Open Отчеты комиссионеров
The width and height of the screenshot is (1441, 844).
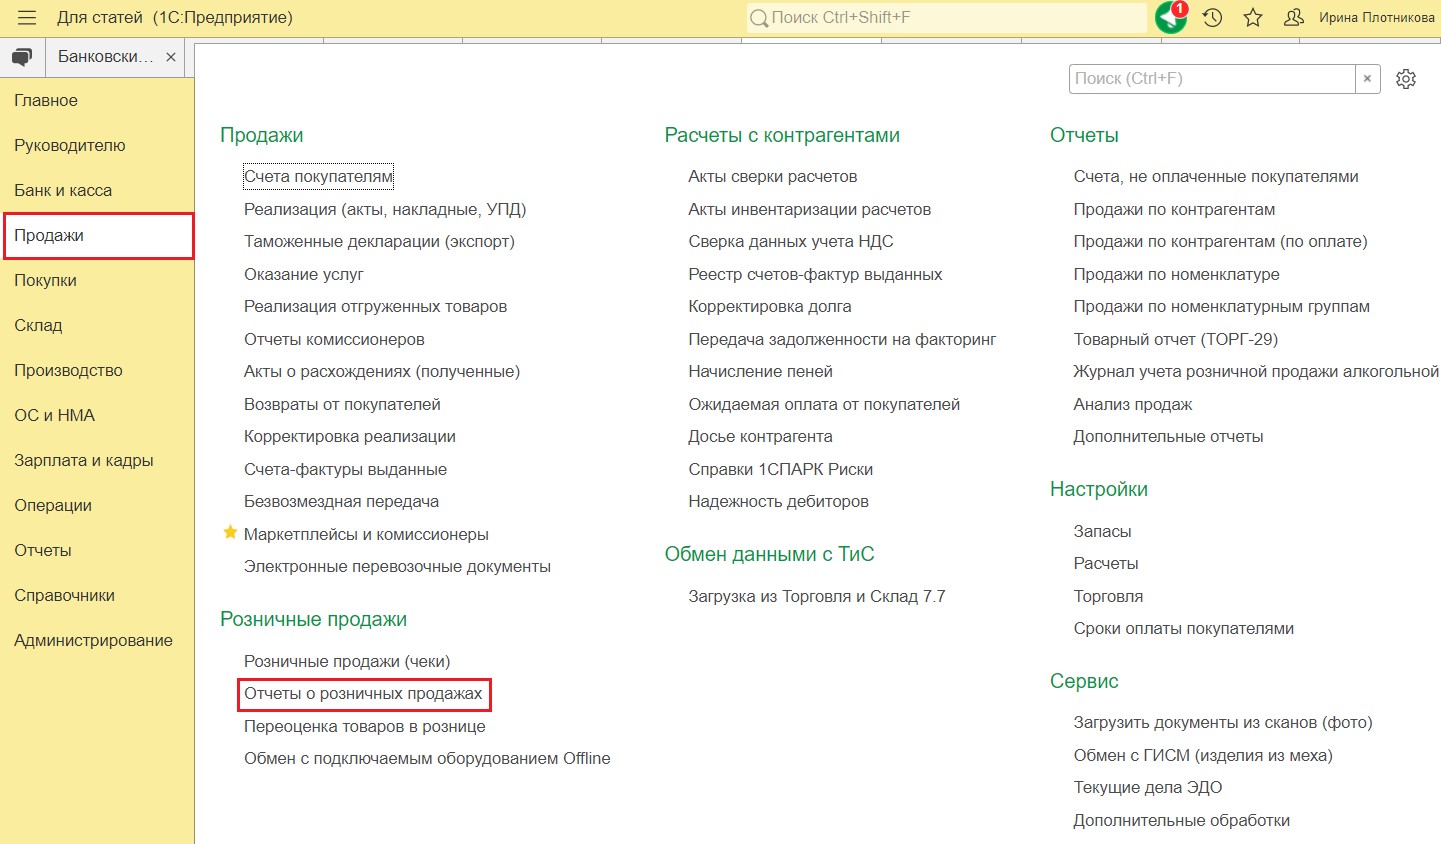(334, 339)
